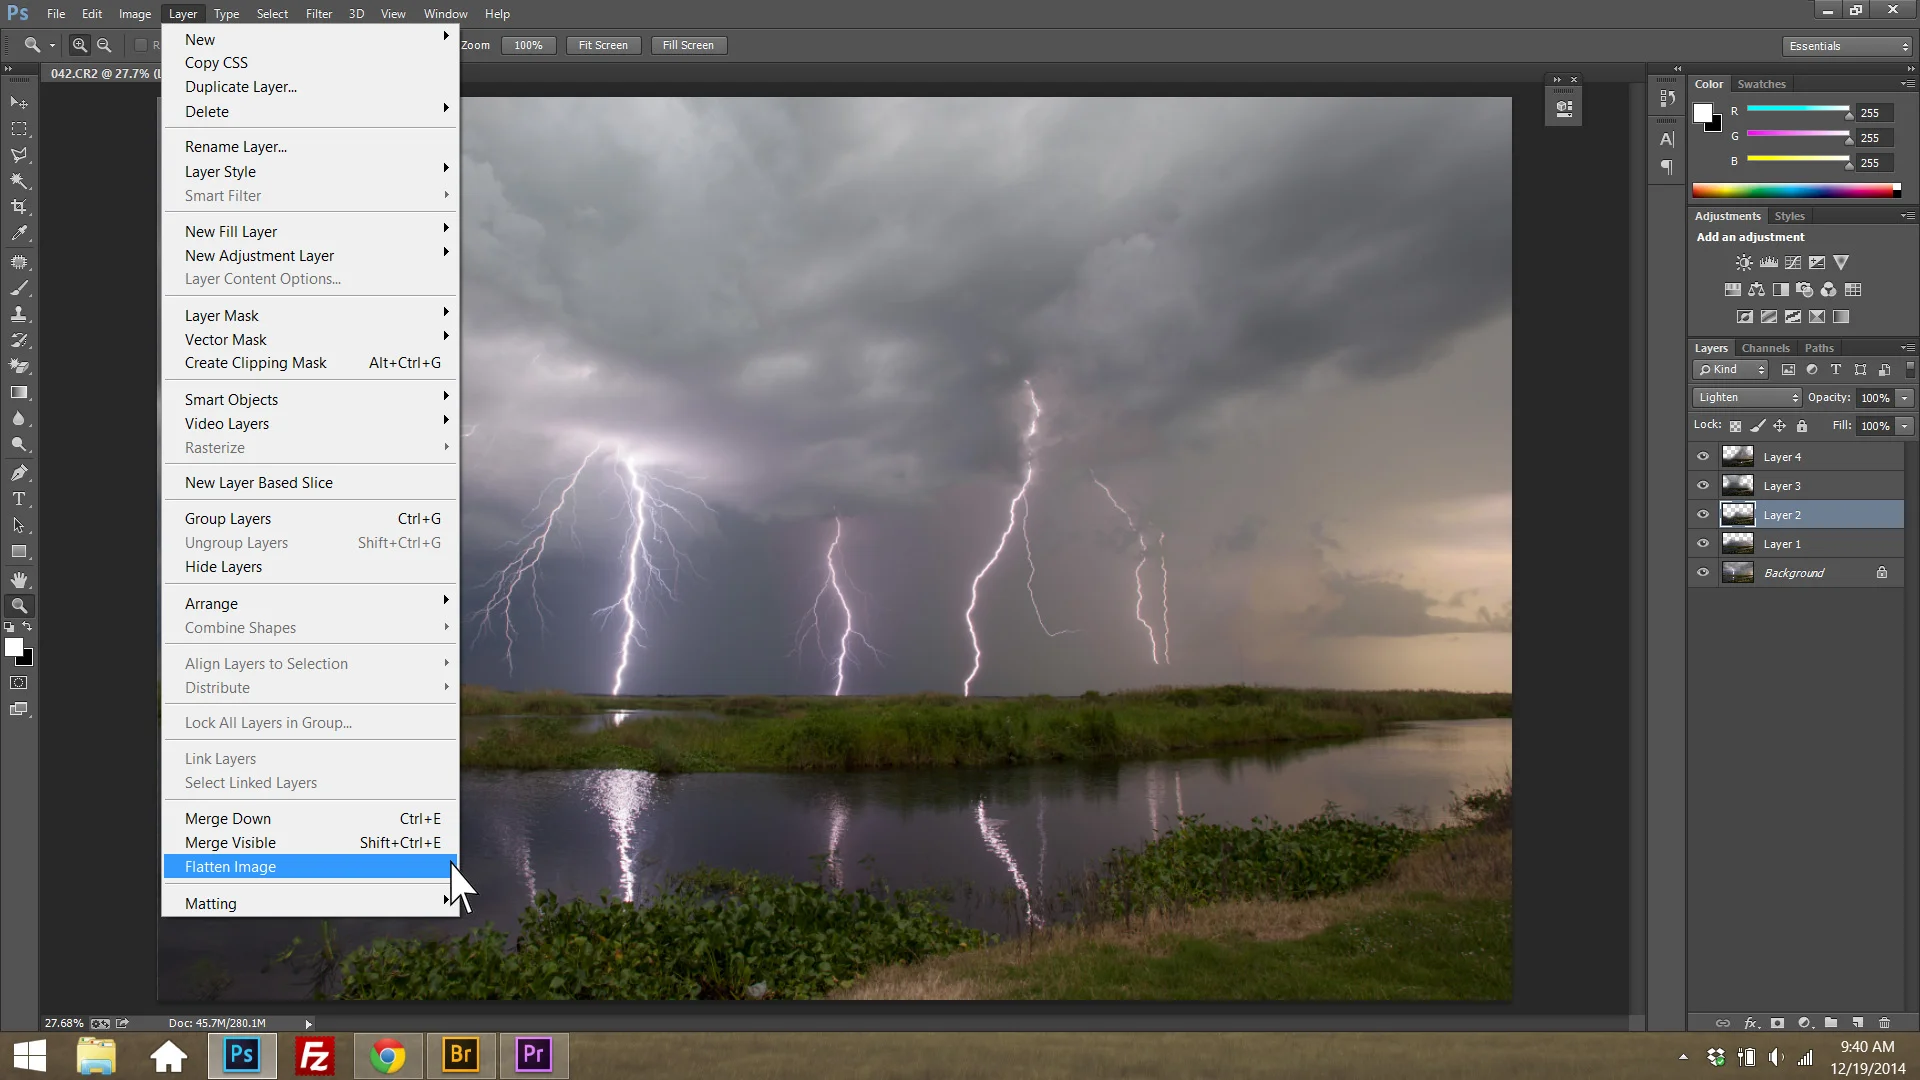1920x1080 pixels.
Task: Click the Fill Screen button
Action: pyautogui.click(x=688, y=45)
